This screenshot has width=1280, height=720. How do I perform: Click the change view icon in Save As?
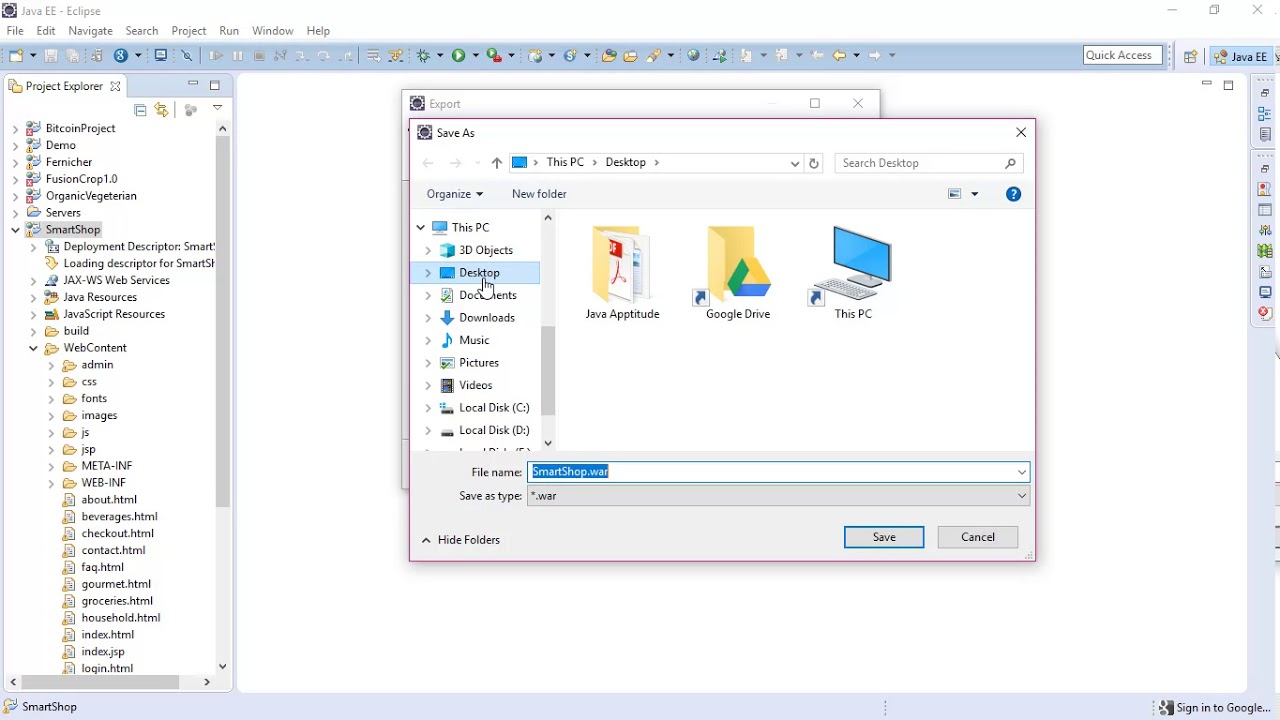point(955,194)
